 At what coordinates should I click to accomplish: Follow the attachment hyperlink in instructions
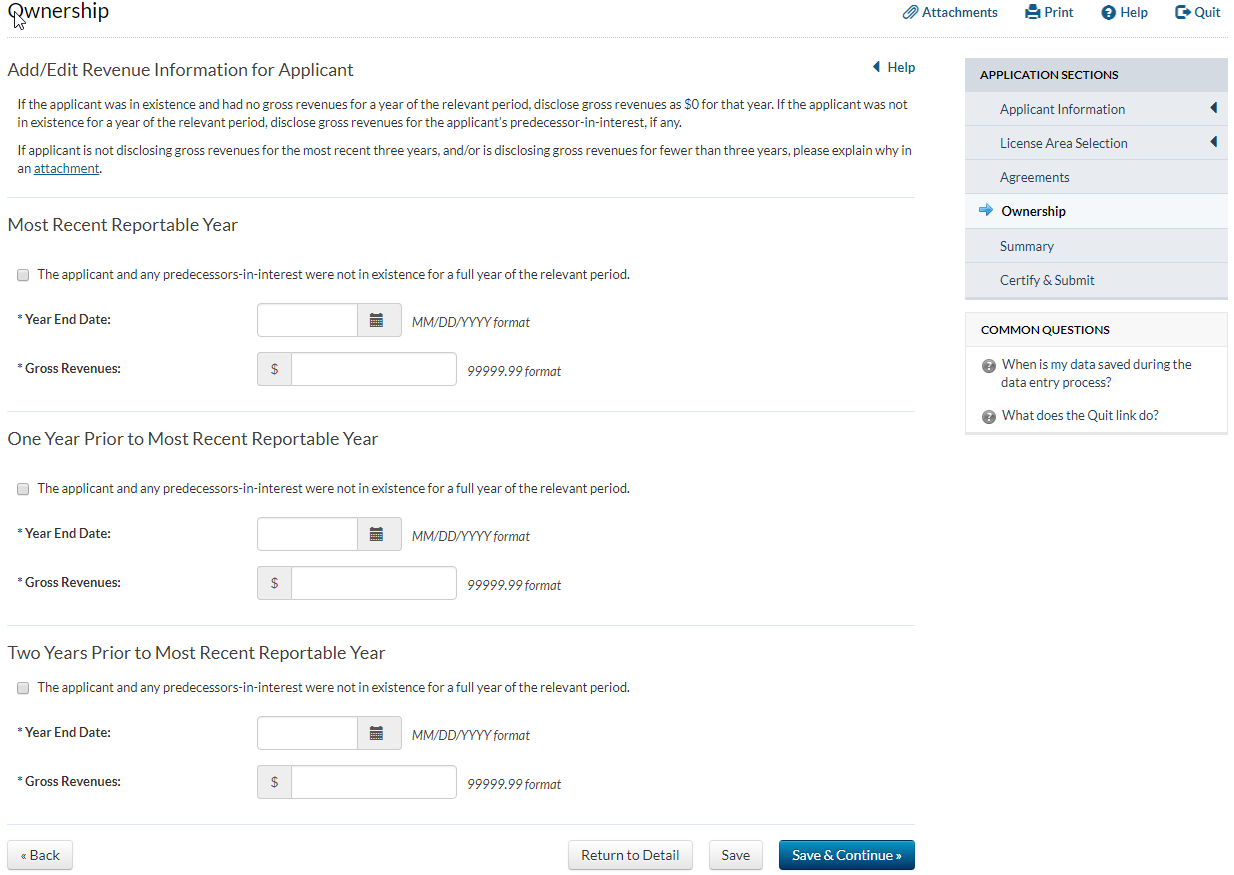[66, 169]
